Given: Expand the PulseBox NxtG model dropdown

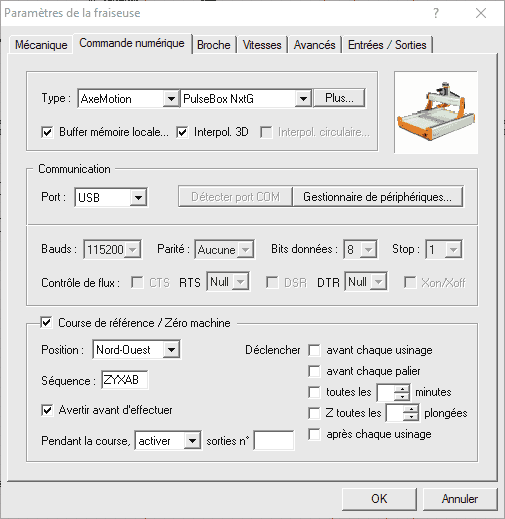Looking at the screenshot, I should [303, 99].
